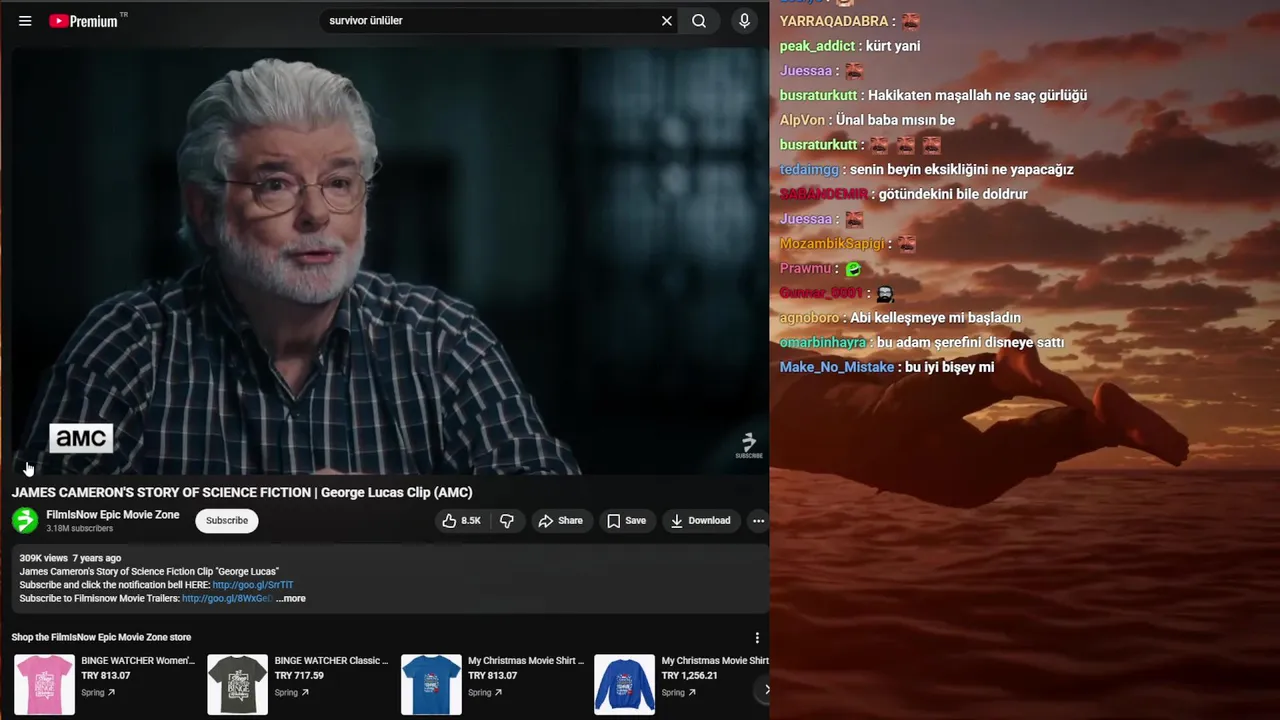Open the FilmIsNow Epic Movie Zone channel name
The image size is (1280, 720).
click(x=113, y=515)
